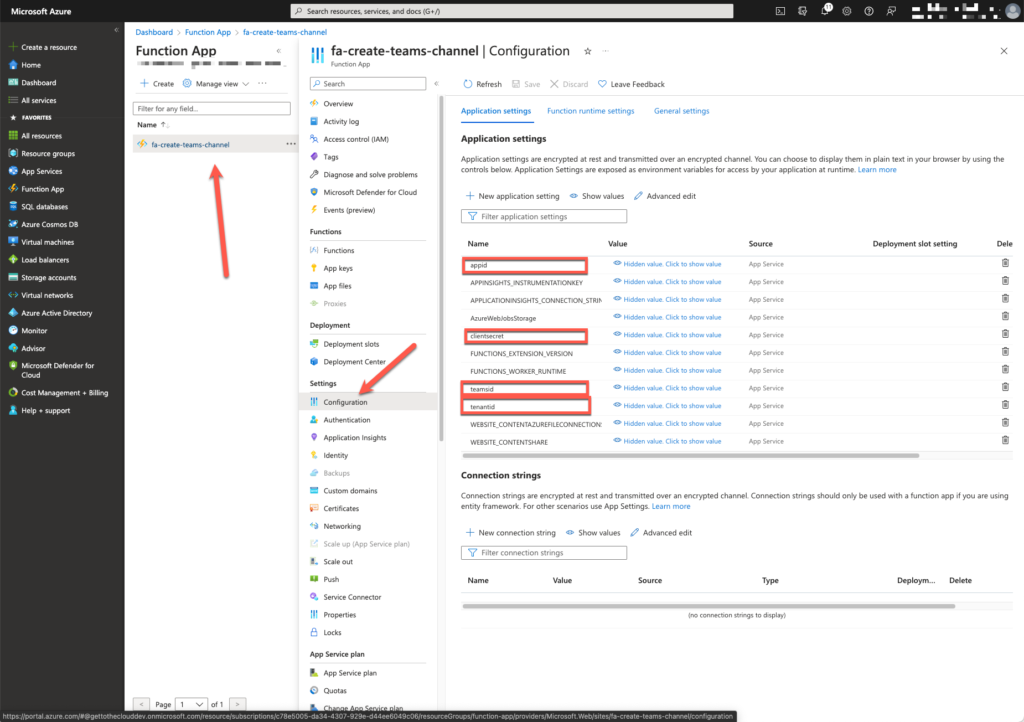Delete WEBSITE_CONTENTSHARE setting trash icon
This screenshot has height=722, width=1024.
pos(1005,441)
